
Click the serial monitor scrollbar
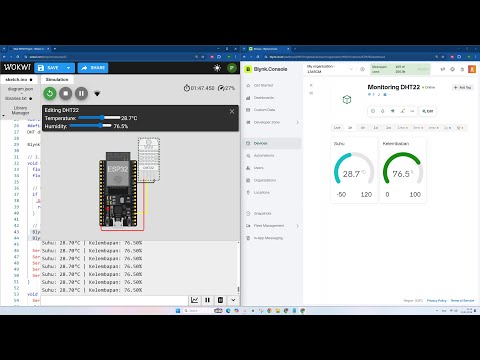[x=238, y=290]
